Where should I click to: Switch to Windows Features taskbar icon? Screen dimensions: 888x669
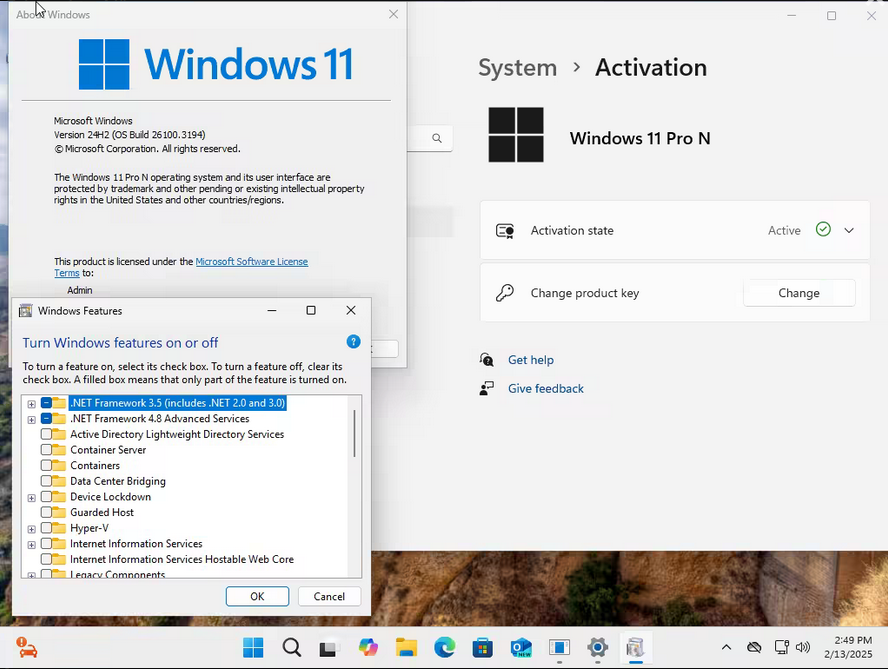point(635,647)
